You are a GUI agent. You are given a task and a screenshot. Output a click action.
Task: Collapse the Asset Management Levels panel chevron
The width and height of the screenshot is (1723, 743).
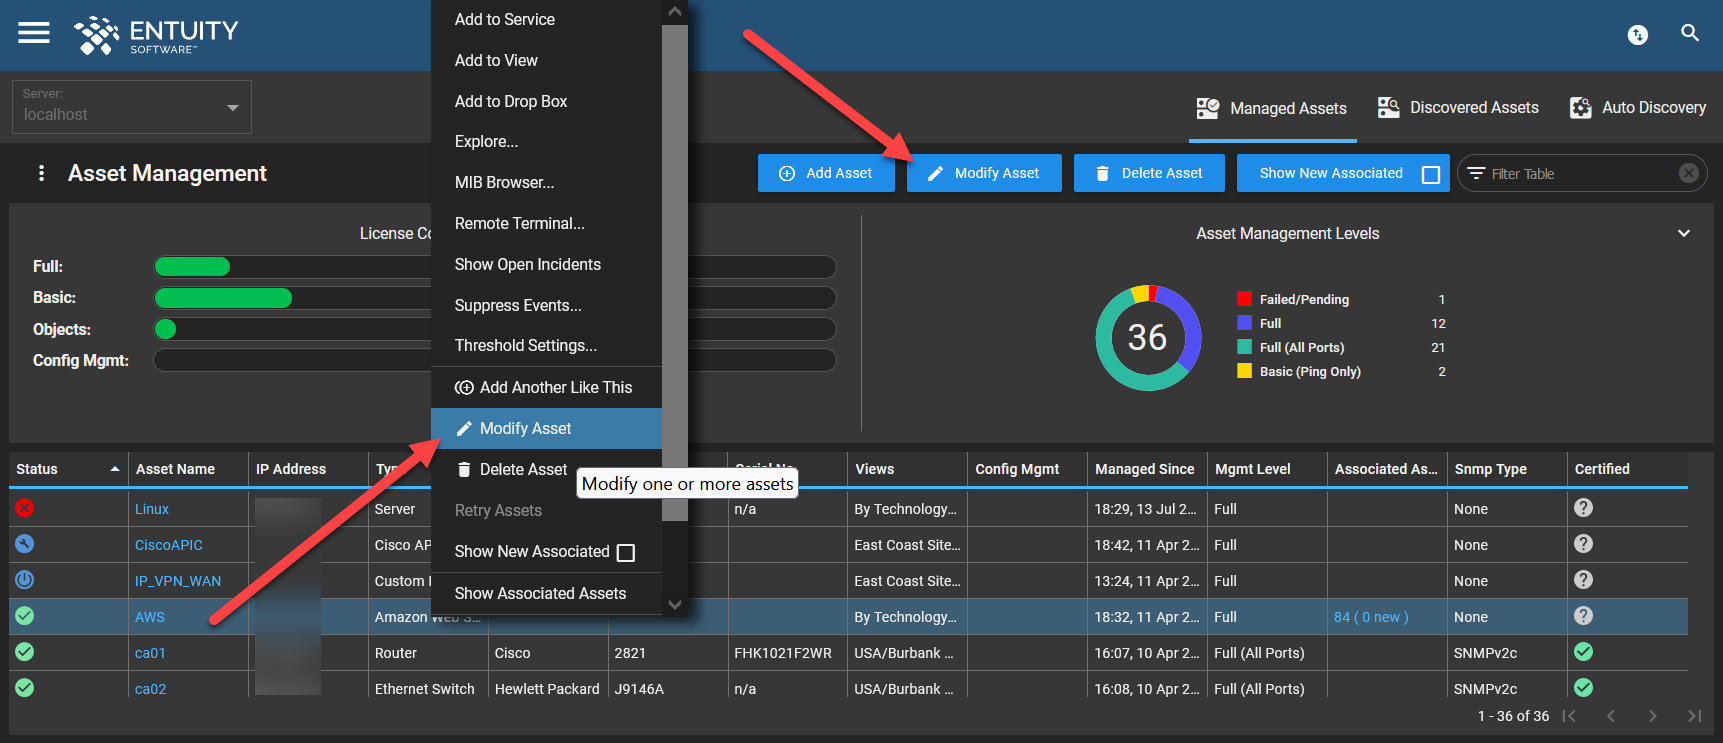[1684, 233]
